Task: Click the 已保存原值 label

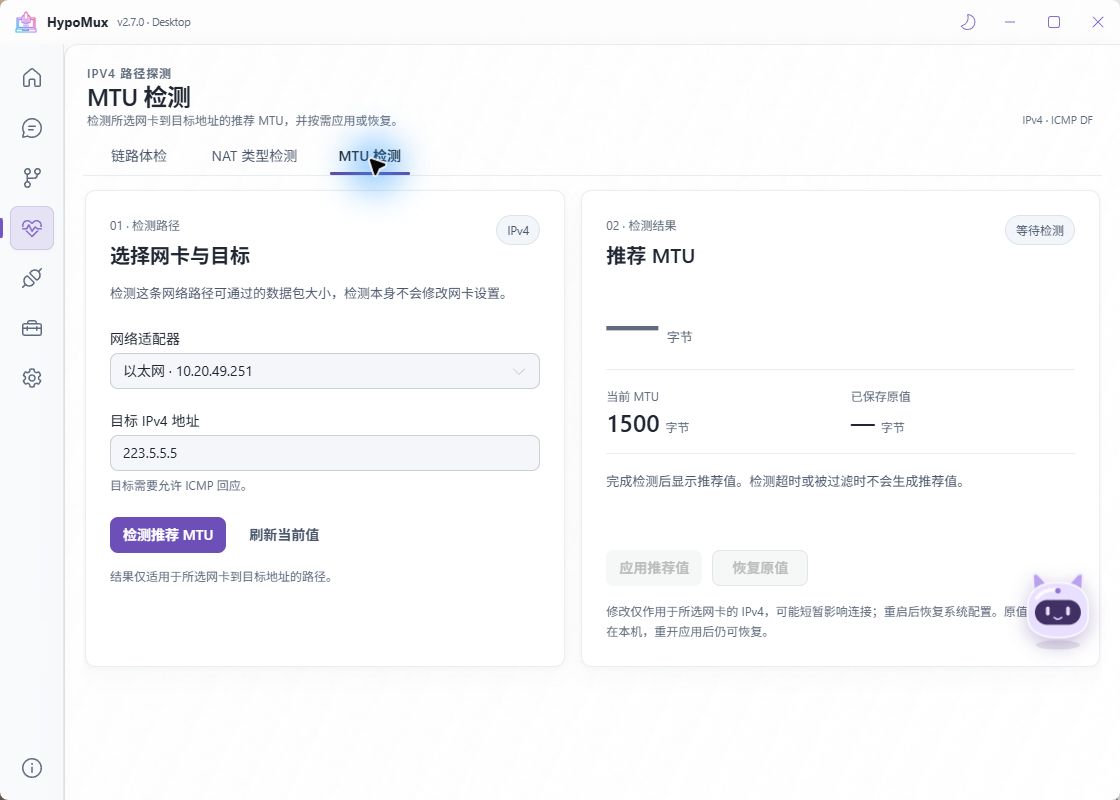Action: pyautogui.click(x=881, y=396)
